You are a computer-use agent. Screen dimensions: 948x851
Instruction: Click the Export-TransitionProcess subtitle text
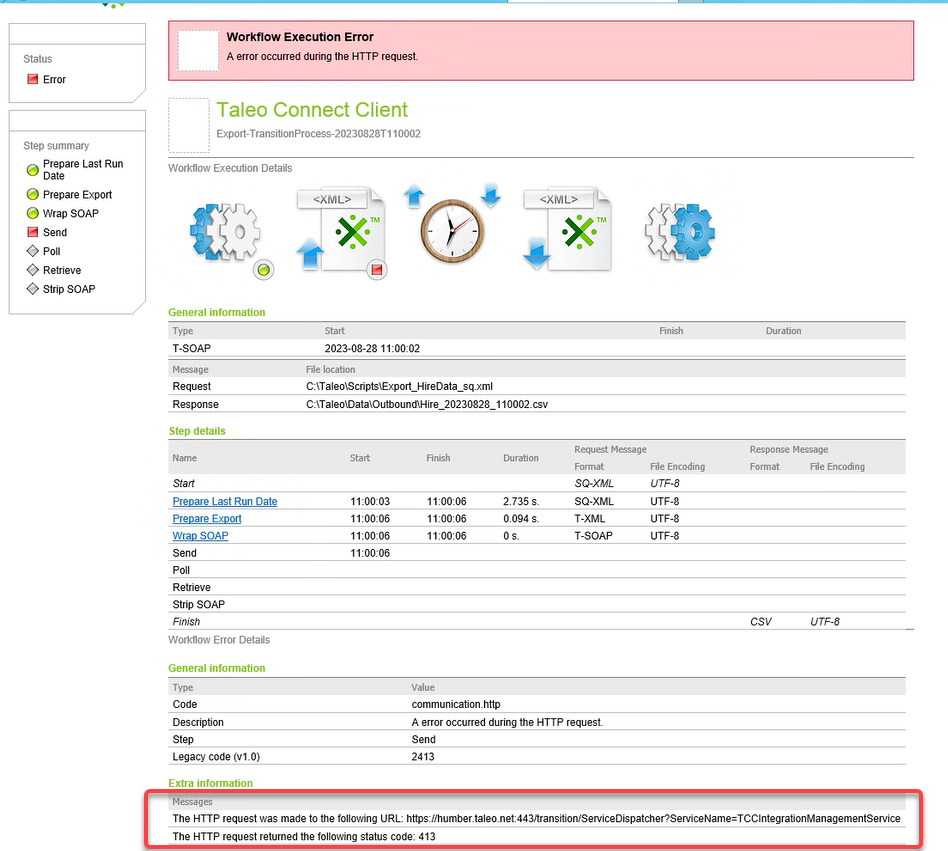coord(316,131)
